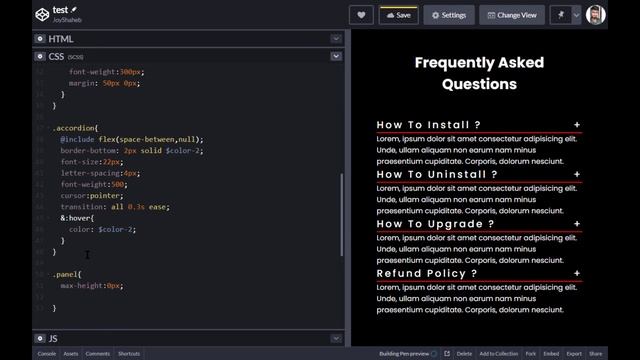The height and width of the screenshot is (360, 640).
Task: Click the JoyShaheb username link
Action: point(67,20)
